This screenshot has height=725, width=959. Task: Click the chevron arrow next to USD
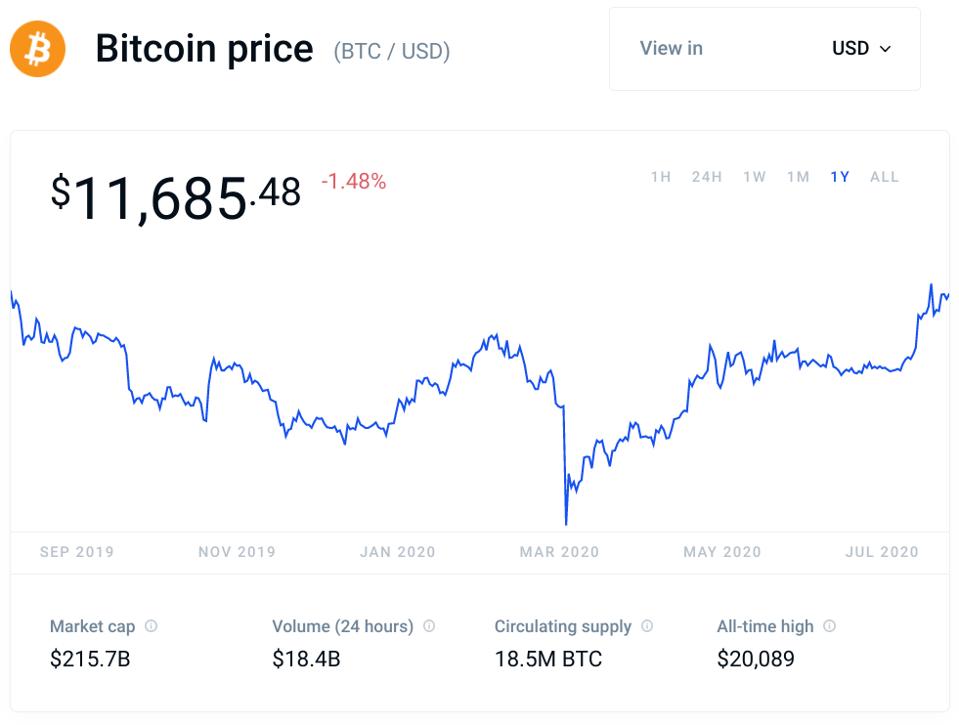(x=884, y=49)
